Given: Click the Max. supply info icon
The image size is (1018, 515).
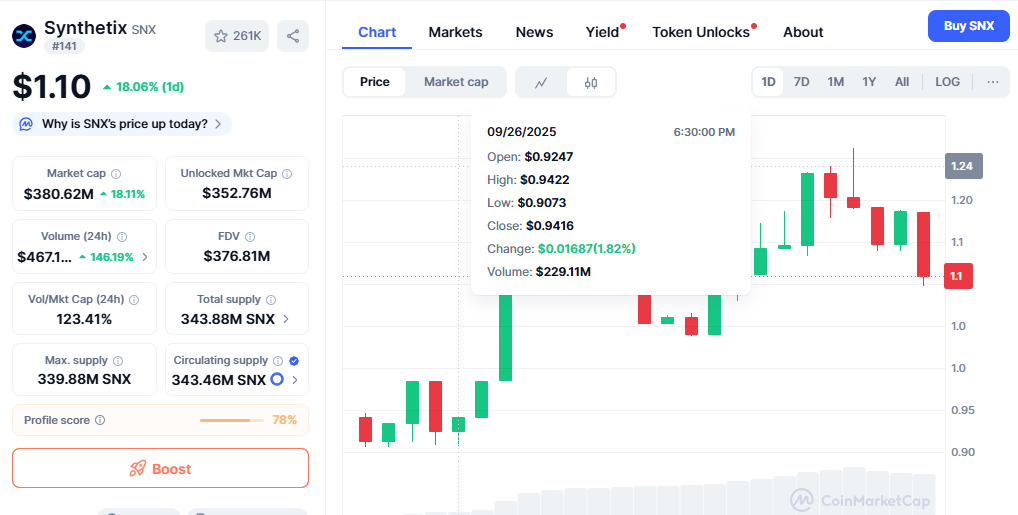Looking at the screenshot, I should [x=118, y=360].
